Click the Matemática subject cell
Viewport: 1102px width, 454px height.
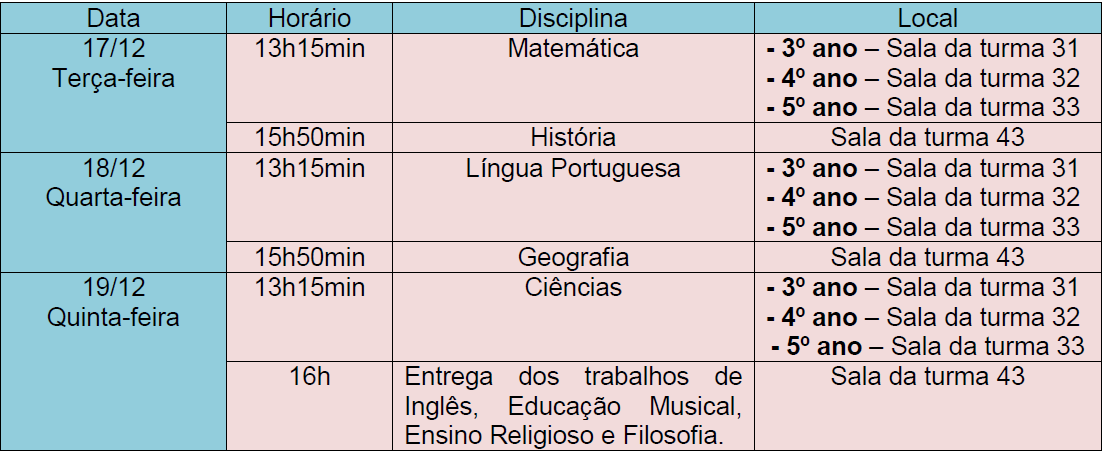(573, 78)
